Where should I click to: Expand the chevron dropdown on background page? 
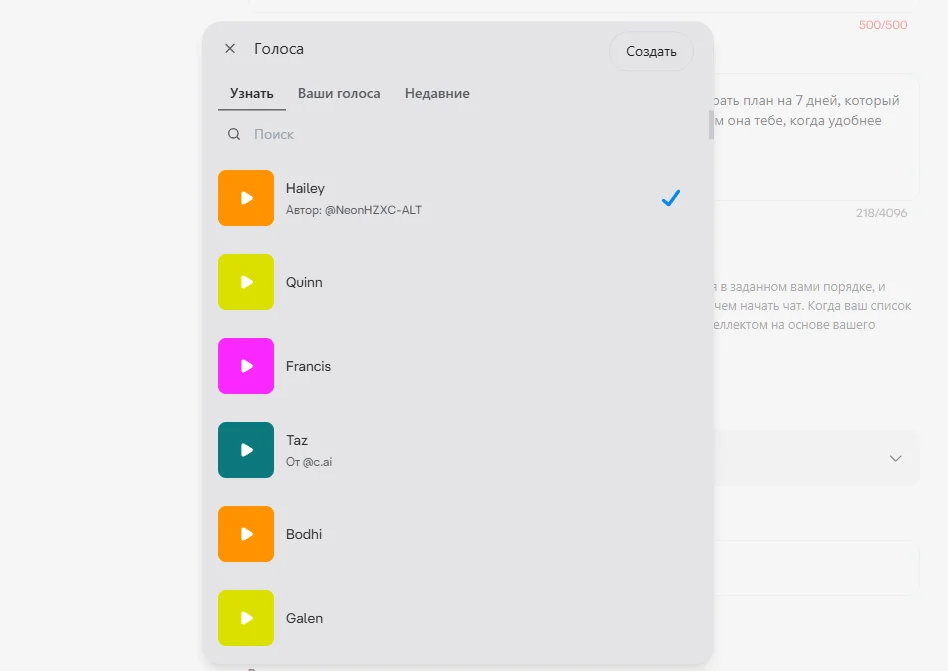pos(895,458)
